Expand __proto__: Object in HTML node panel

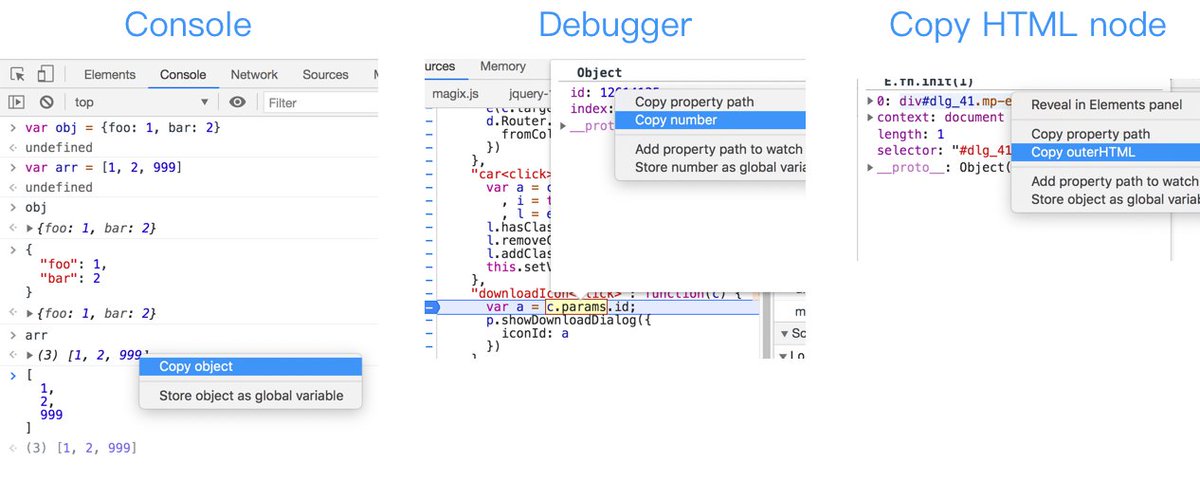[870, 167]
